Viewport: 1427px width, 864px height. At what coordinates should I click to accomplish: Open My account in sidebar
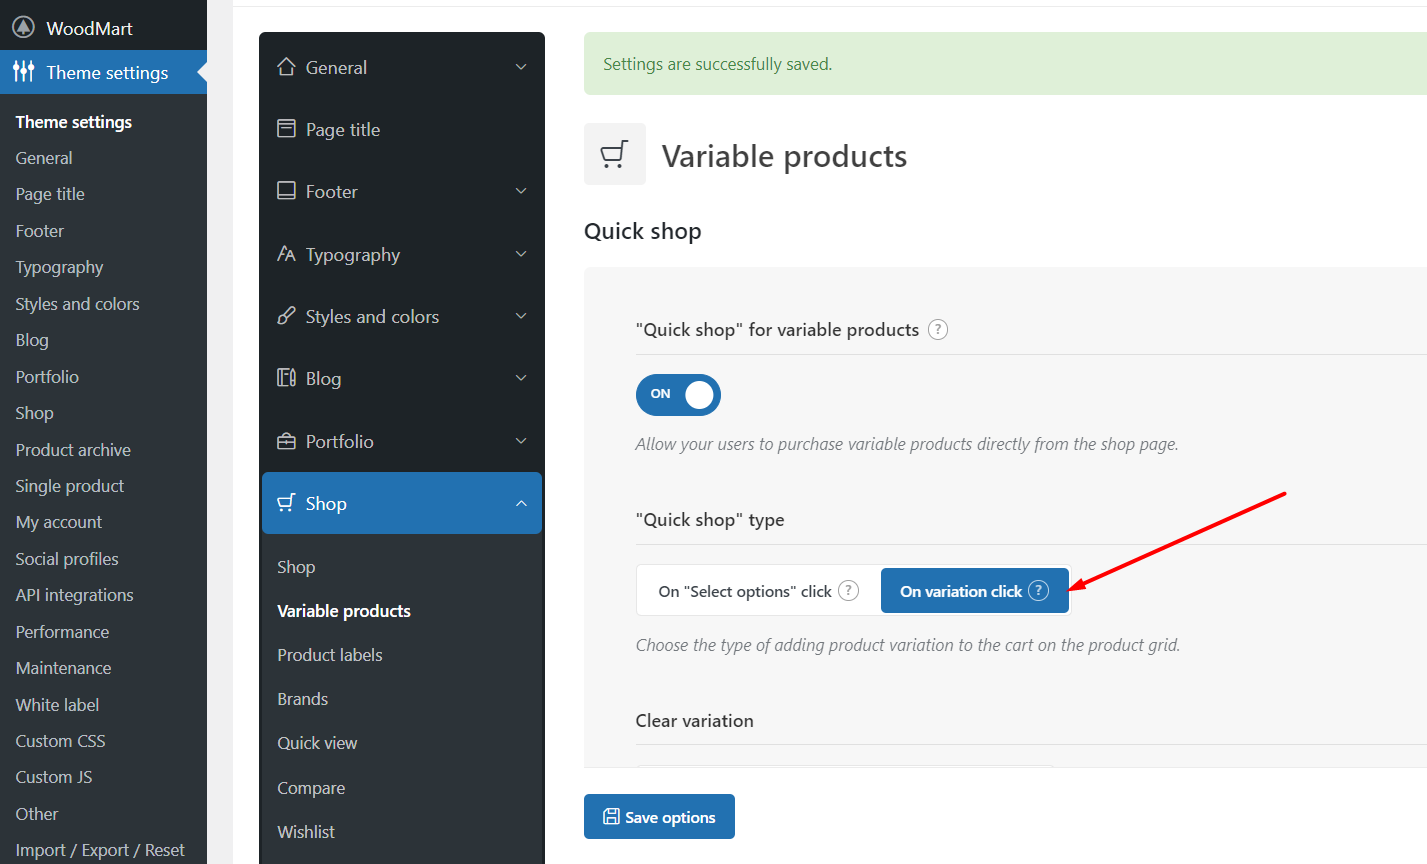(x=59, y=522)
